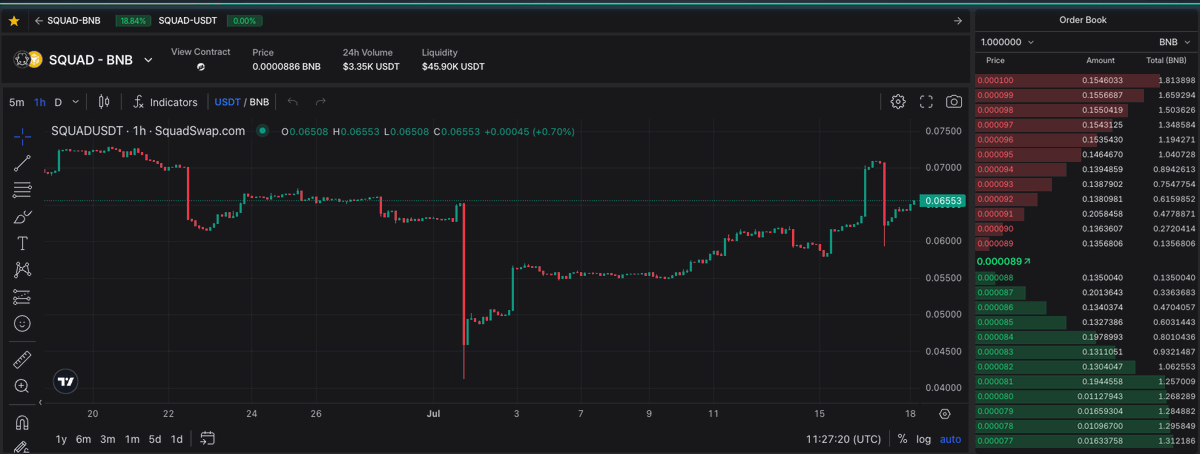Select the prediction and measurement tool
Image resolution: width=1200 pixels, height=454 pixels.
(x=22, y=297)
